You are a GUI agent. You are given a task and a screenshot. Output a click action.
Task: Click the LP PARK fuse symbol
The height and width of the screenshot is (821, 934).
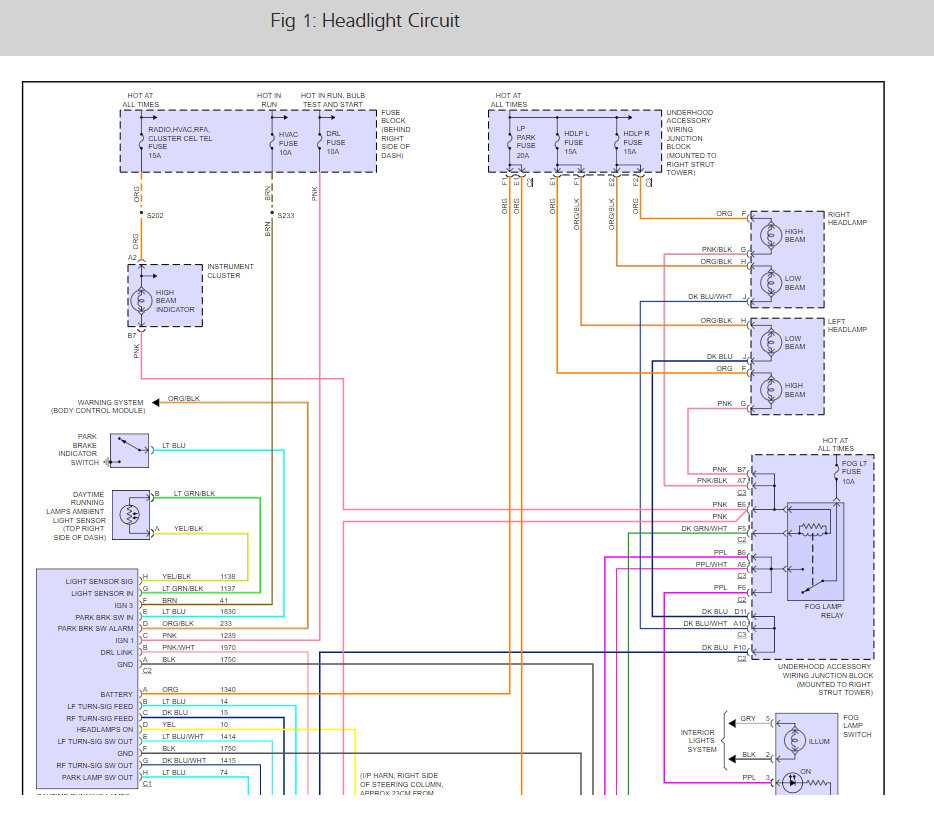(510, 141)
